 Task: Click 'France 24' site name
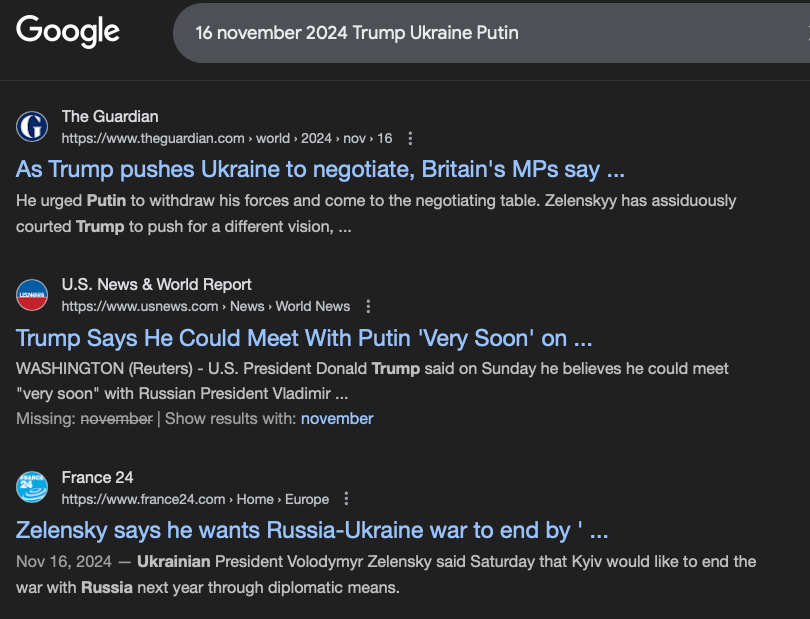98,477
